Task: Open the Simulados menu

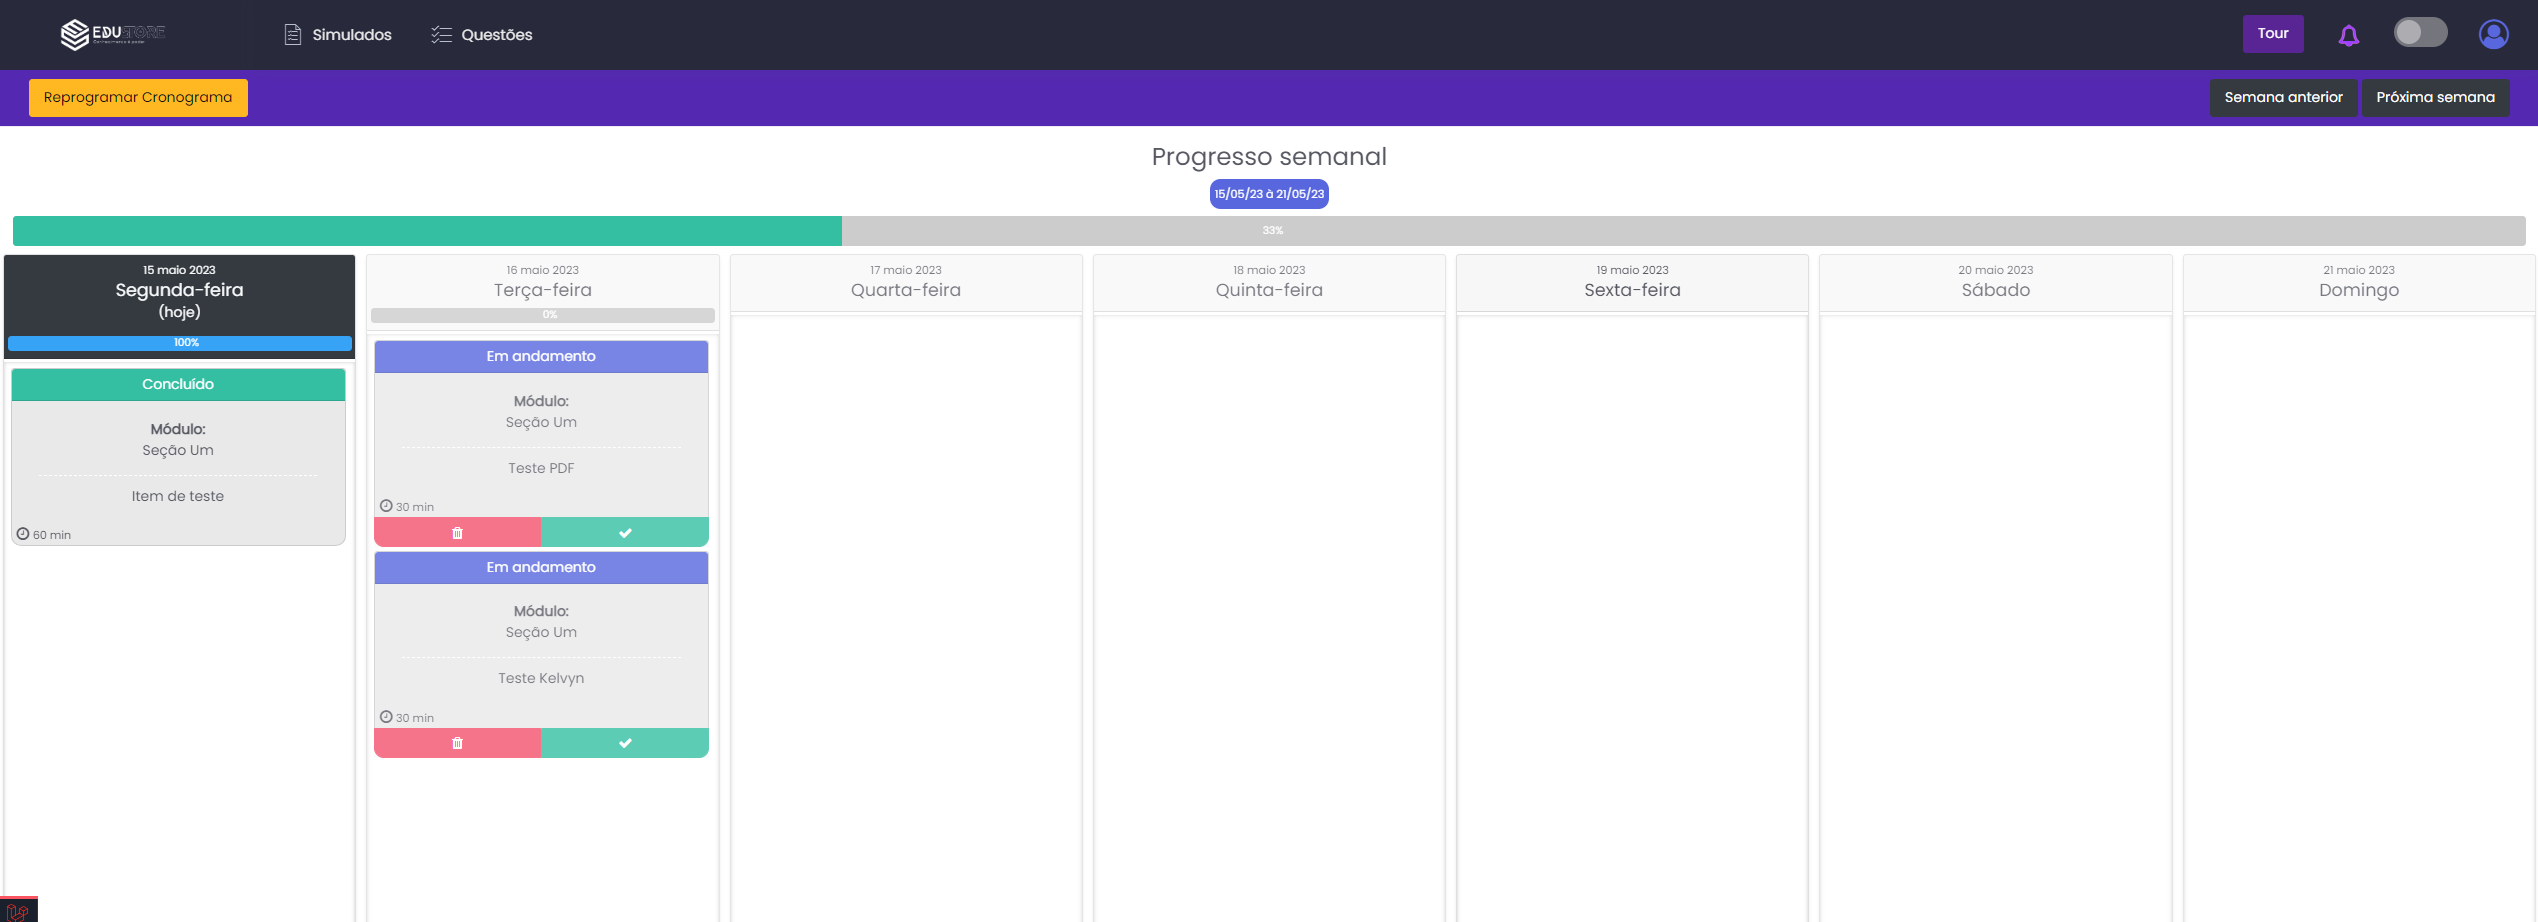Action: click(338, 35)
